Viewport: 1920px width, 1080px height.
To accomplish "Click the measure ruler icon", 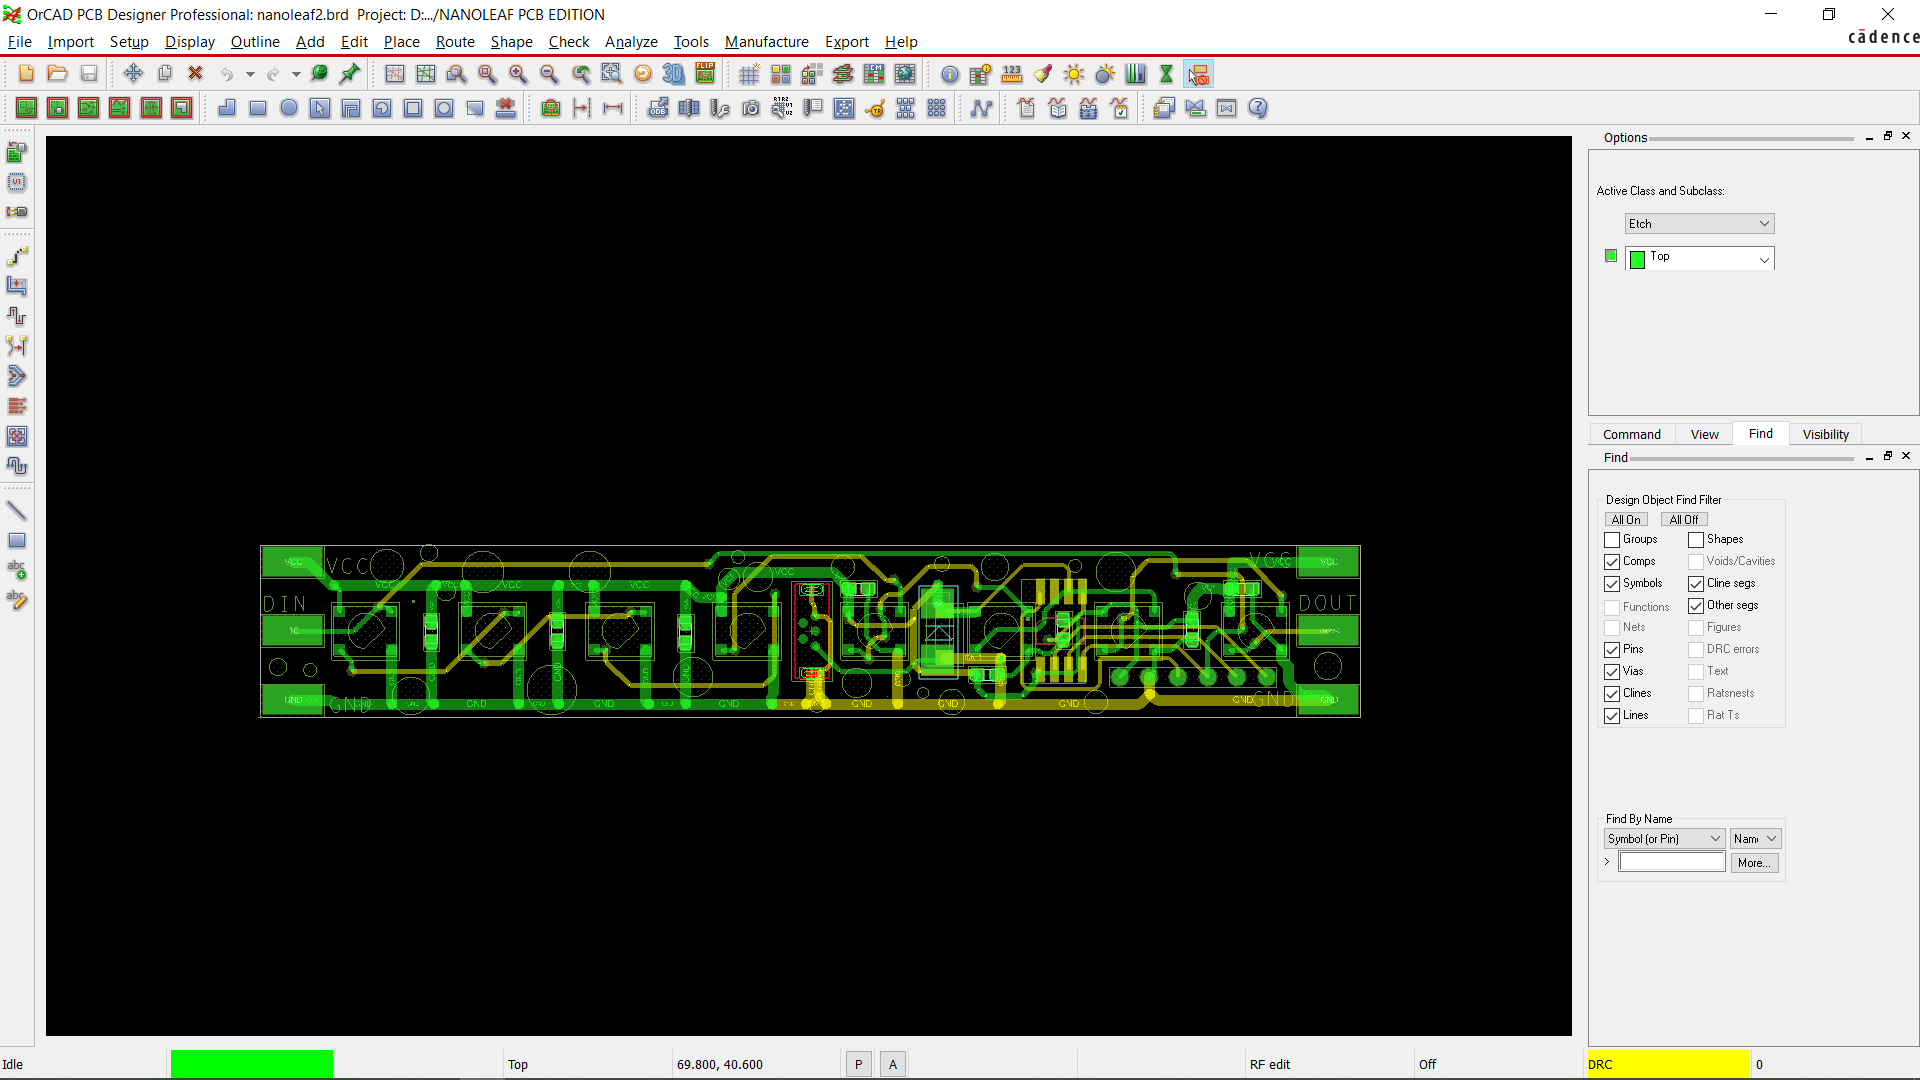I will pos(1012,74).
